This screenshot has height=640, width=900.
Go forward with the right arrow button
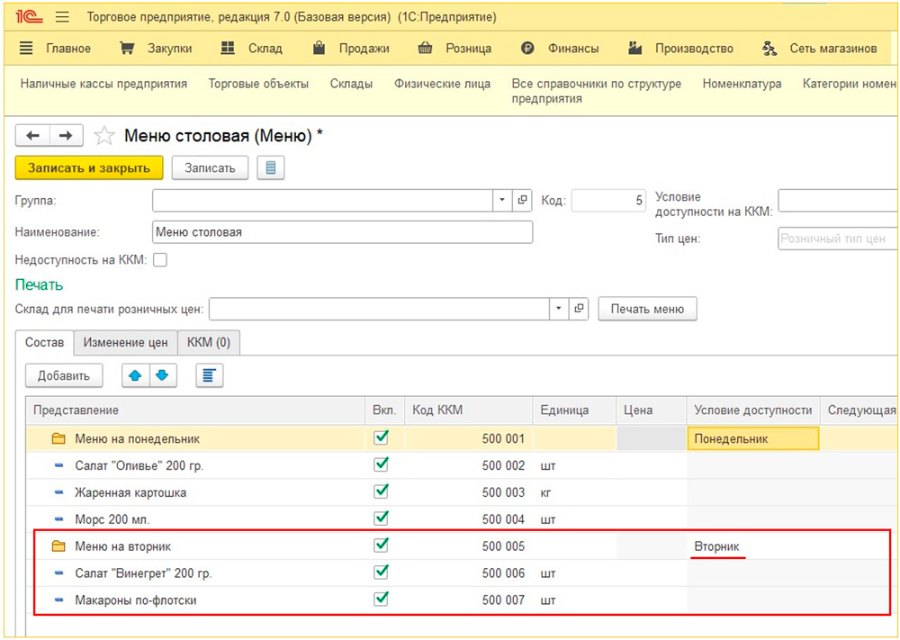pyautogui.click(x=66, y=136)
